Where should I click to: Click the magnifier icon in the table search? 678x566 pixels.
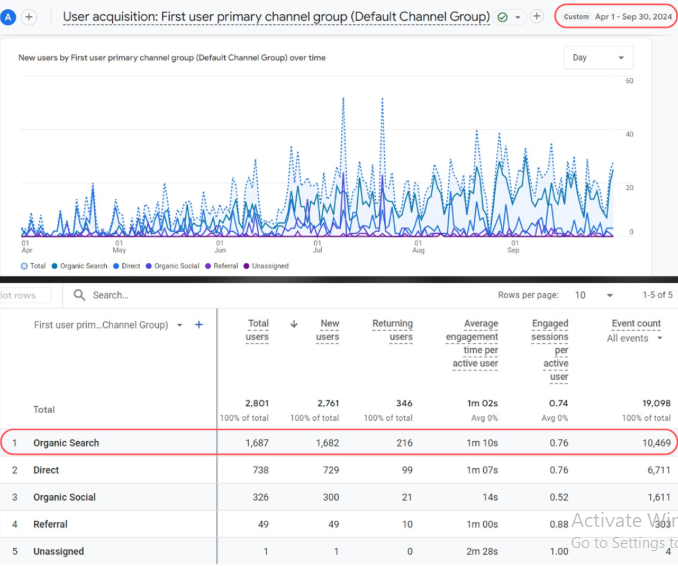[x=80, y=295]
